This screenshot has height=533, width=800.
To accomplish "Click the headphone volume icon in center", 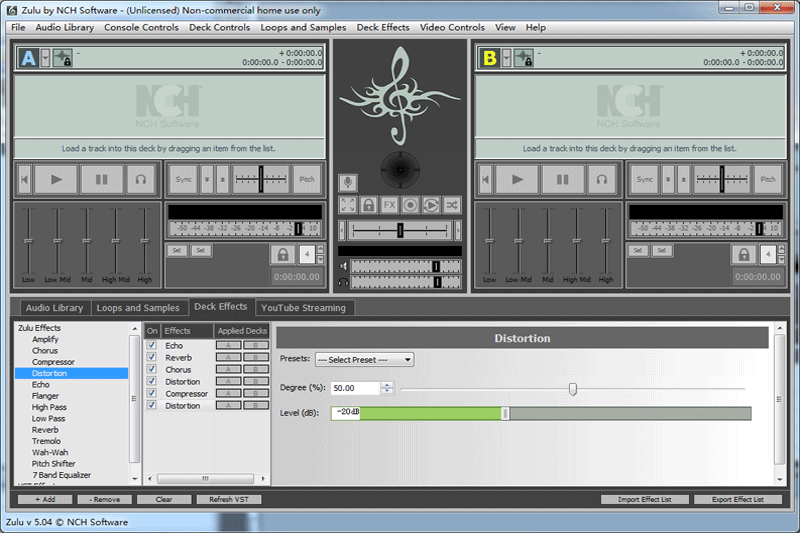I will click(x=343, y=282).
